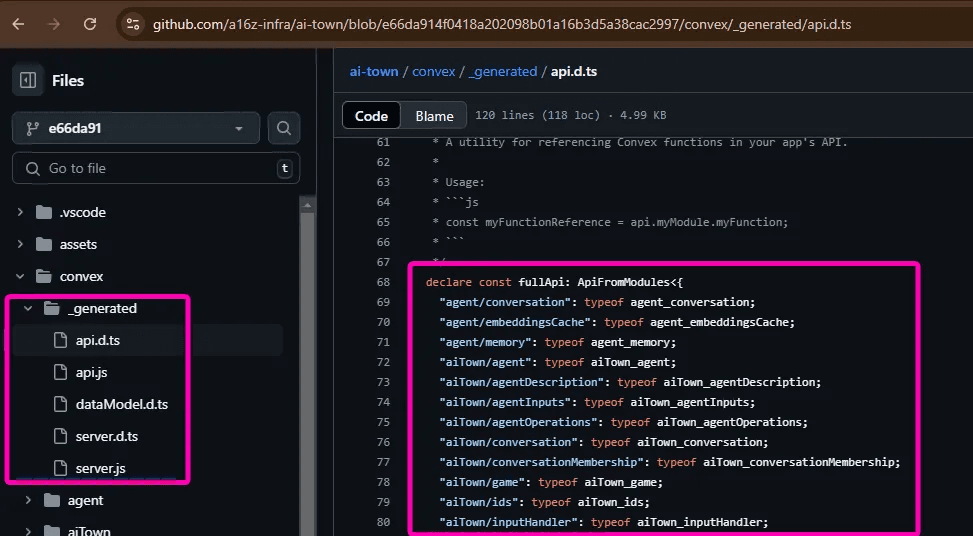Collapse the file tree side panel icon
973x536 pixels.
click(28, 80)
